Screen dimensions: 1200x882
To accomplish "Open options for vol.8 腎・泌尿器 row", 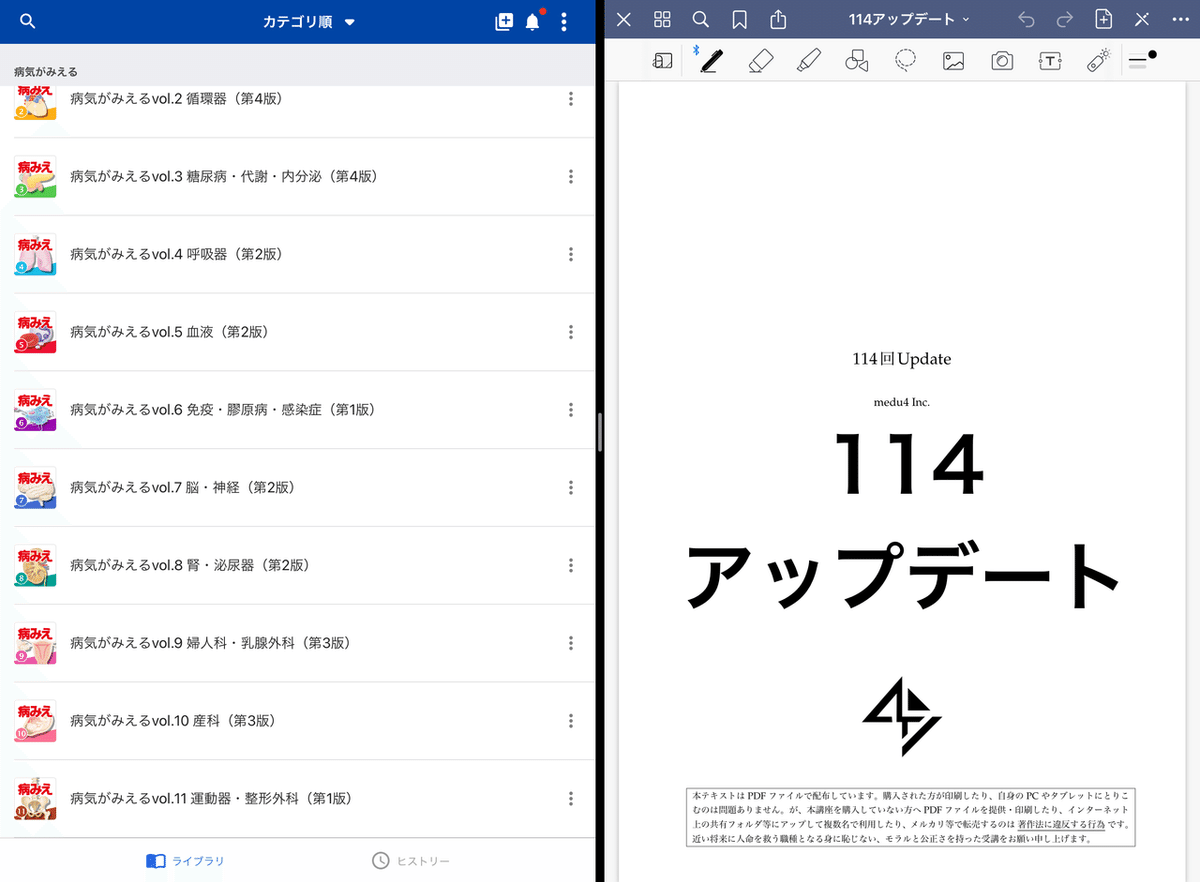I will click(x=571, y=565).
